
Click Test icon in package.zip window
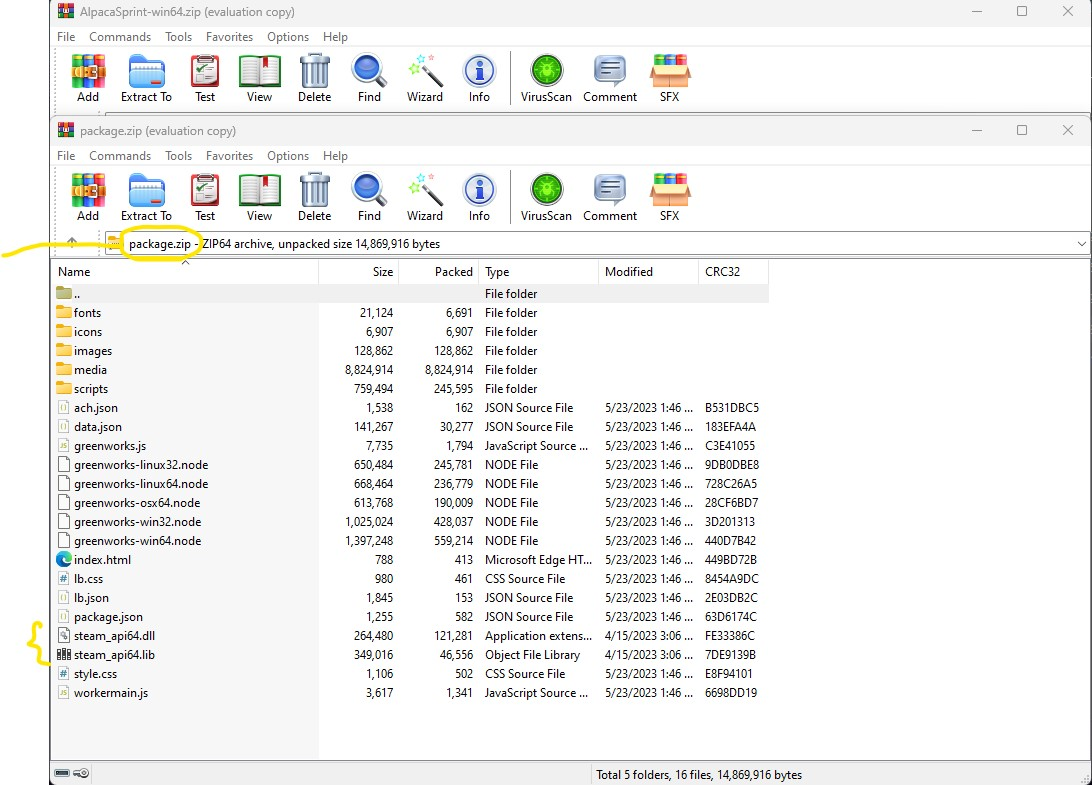coord(205,197)
